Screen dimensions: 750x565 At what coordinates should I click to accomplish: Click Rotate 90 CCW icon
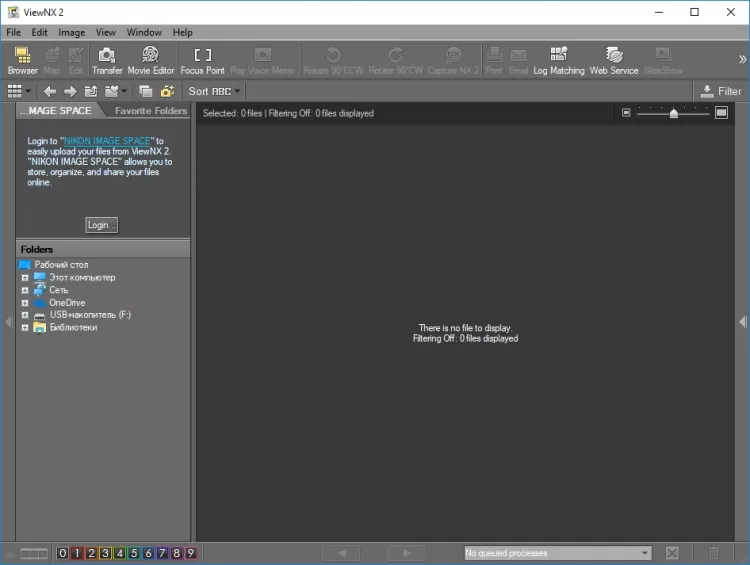tap(333, 61)
